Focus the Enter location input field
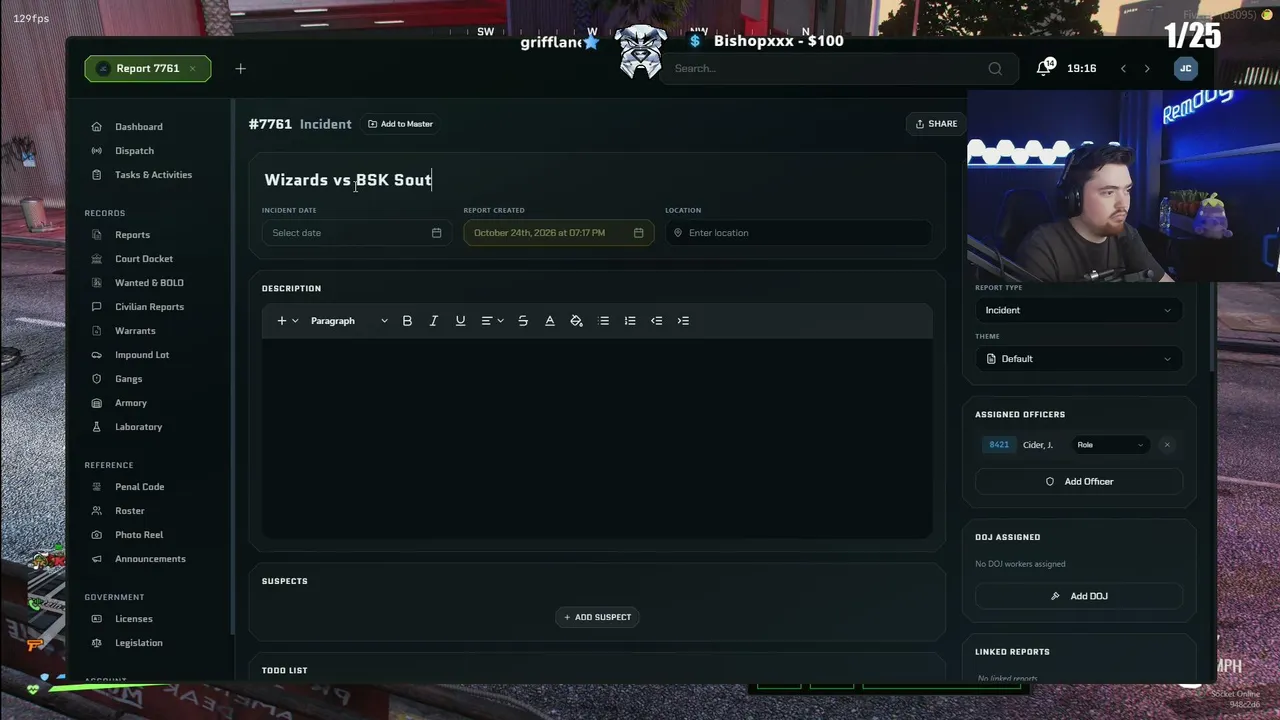The image size is (1280, 720). pos(798,233)
